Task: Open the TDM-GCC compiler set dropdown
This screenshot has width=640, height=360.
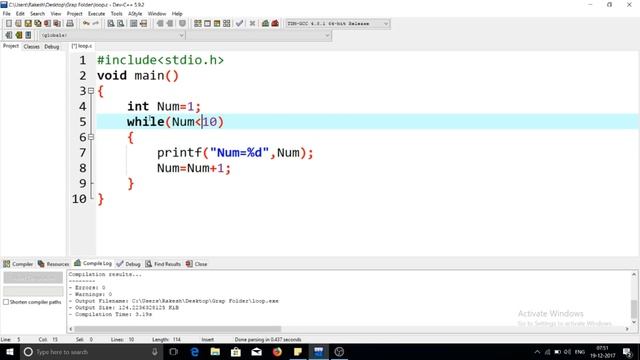Action: click(338, 24)
